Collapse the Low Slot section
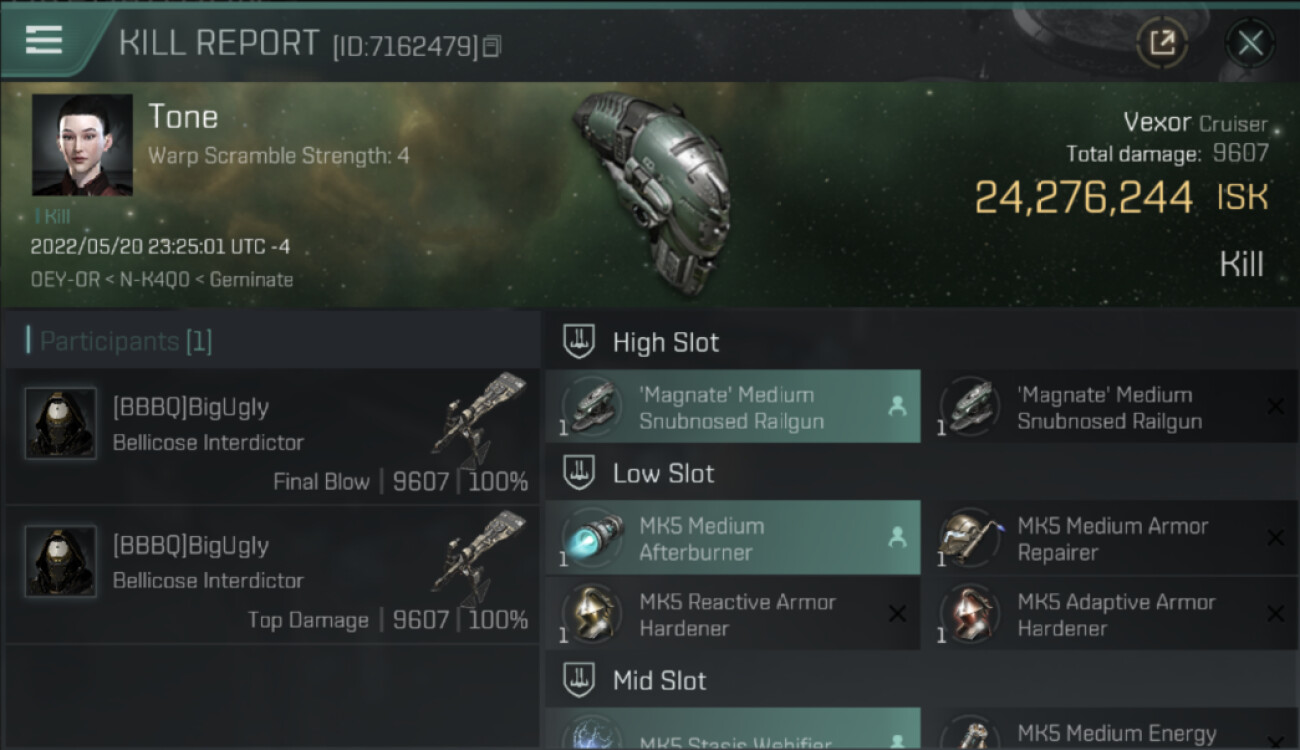This screenshot has height=750, width=1300. pos(580,473)
